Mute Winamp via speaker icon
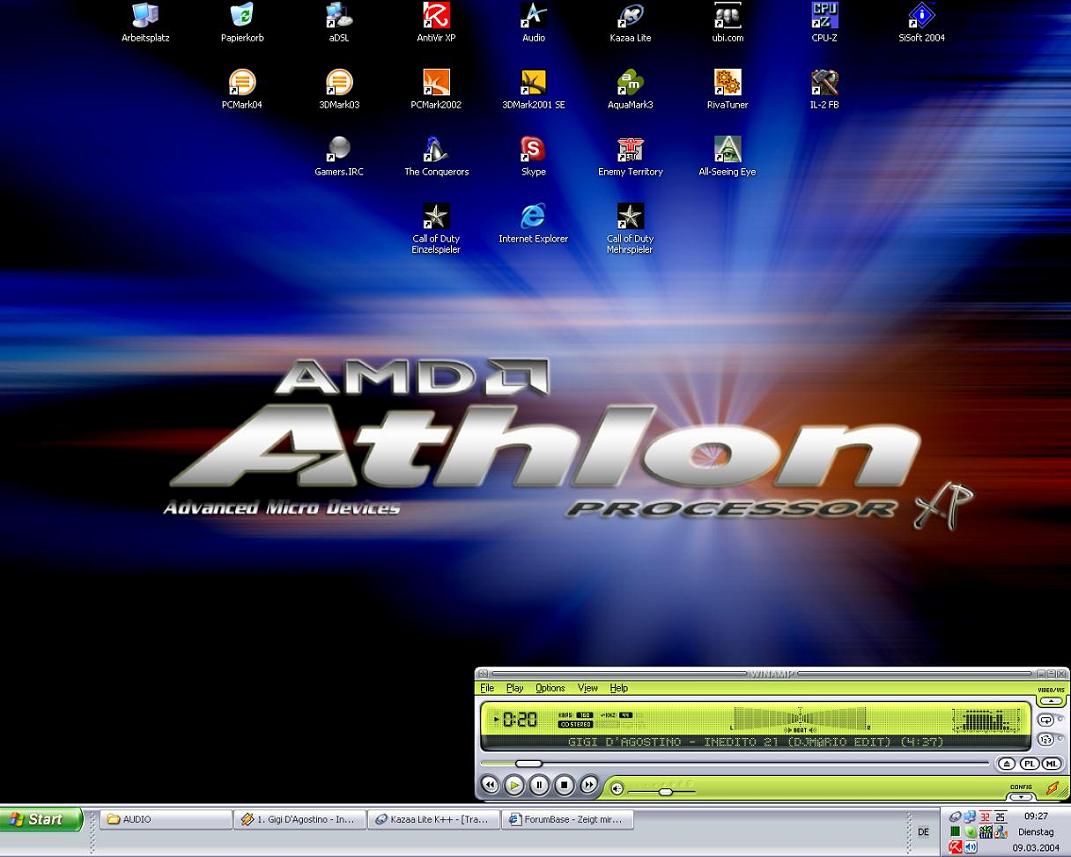Viewport: 1071px width, 857px height. (x=617, y=789)
